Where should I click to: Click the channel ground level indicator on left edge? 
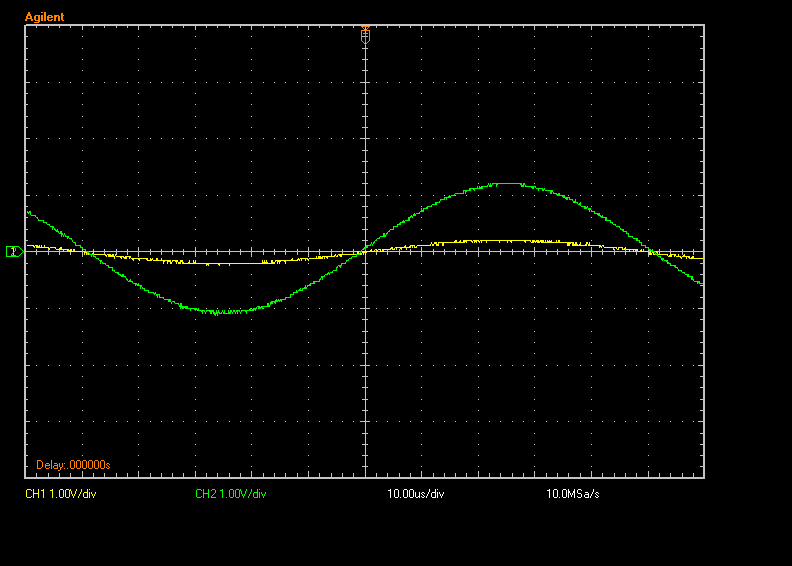[x=15, y=251]
